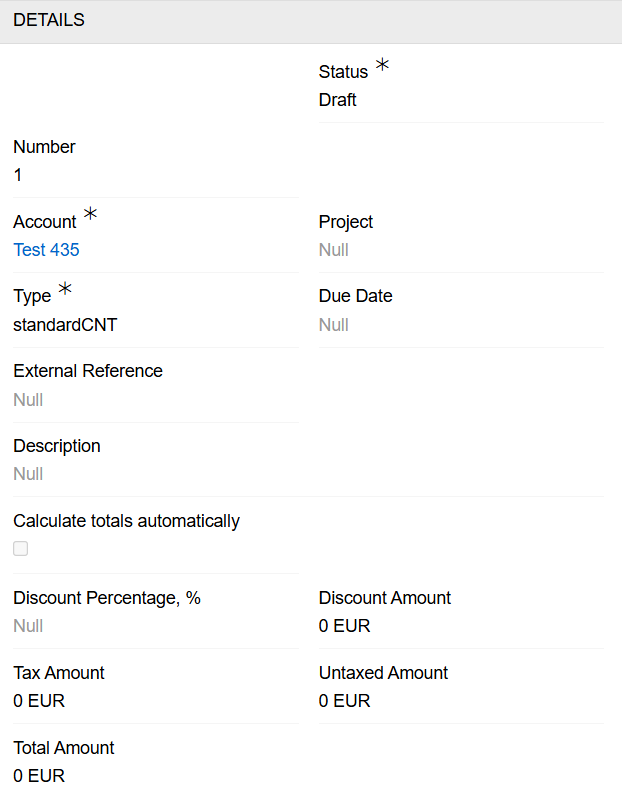
Task: Click the Calculate totals automatically label
Action: tap(126, 521)
